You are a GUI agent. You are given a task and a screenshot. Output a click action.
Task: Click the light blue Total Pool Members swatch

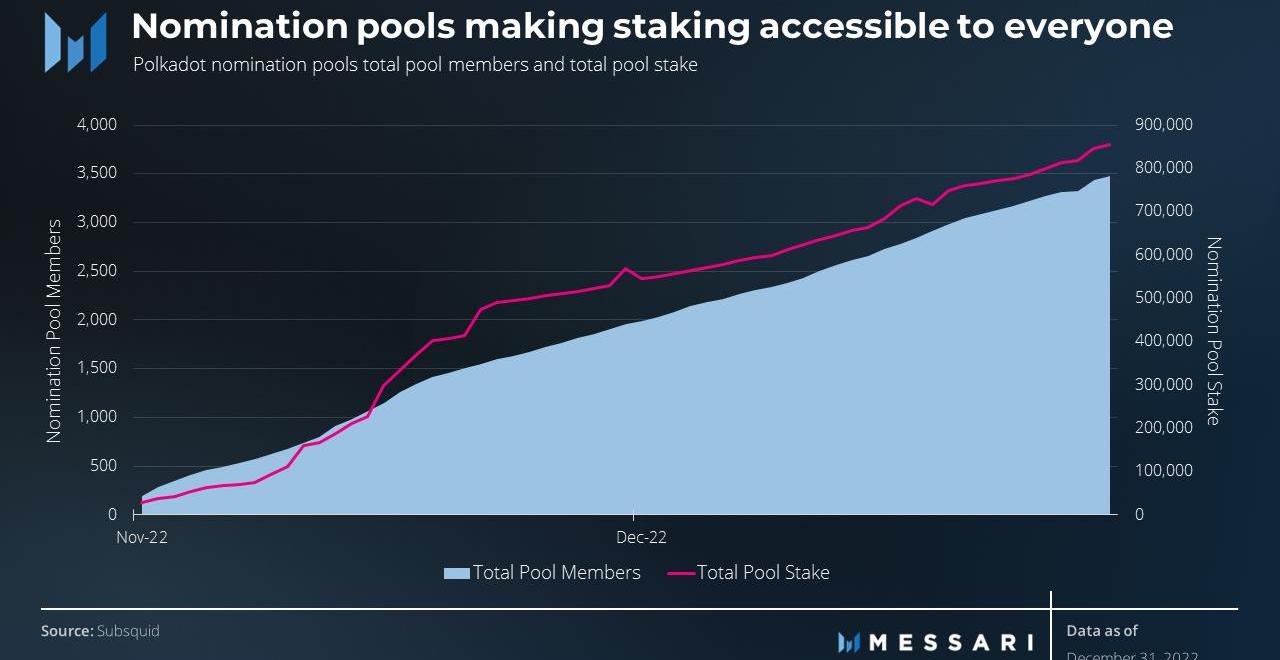[x=456, y=573]
